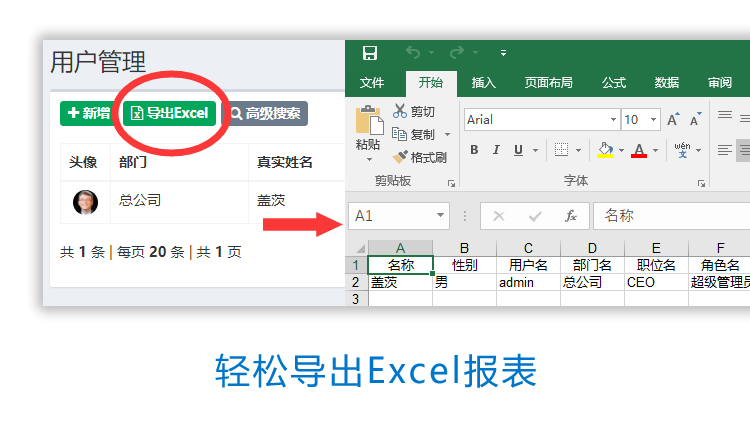This screenshot has height=430, width=750.
Task: Switch to the 插入 ribbon tab
Action: [x=484, y=83]
